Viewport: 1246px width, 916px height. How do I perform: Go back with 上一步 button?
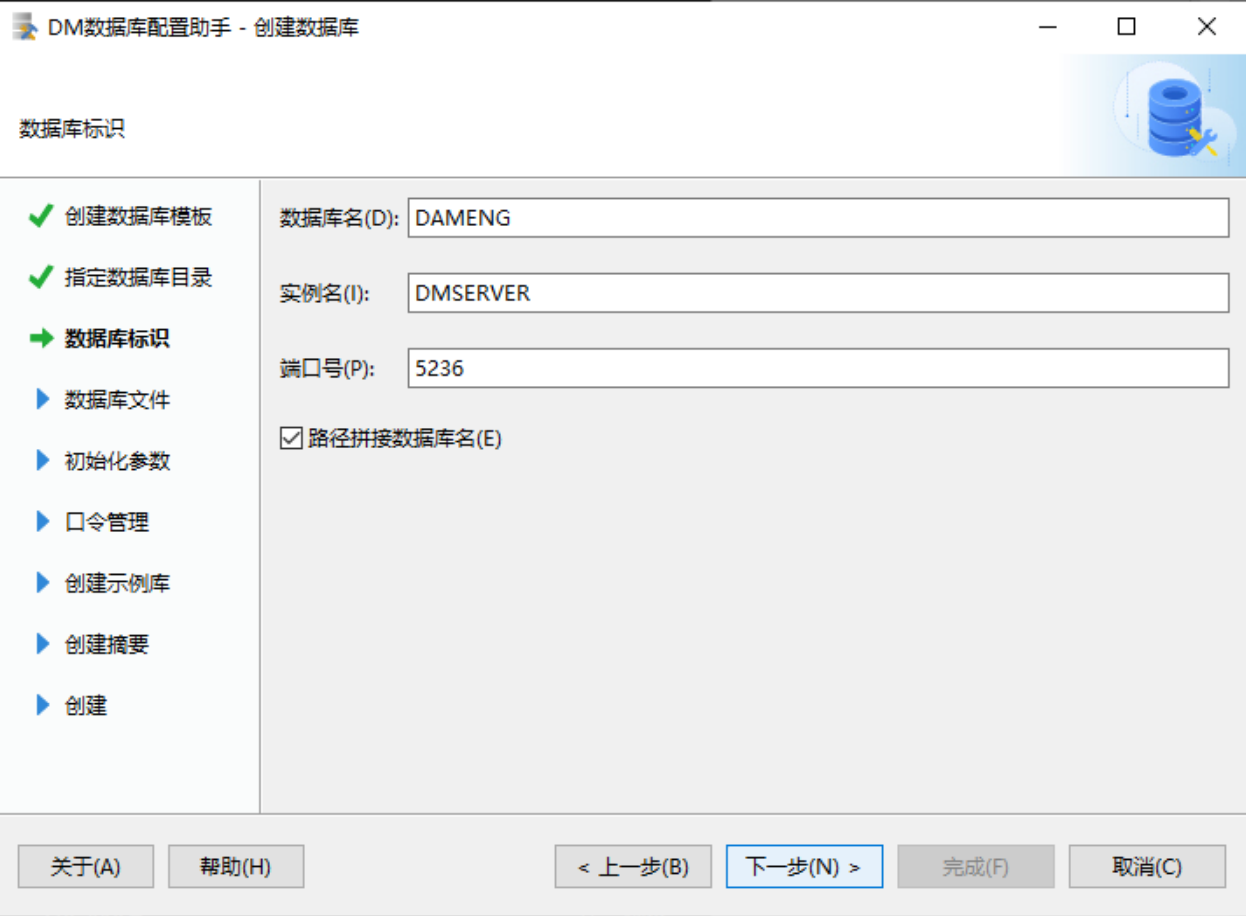(633, 867)
